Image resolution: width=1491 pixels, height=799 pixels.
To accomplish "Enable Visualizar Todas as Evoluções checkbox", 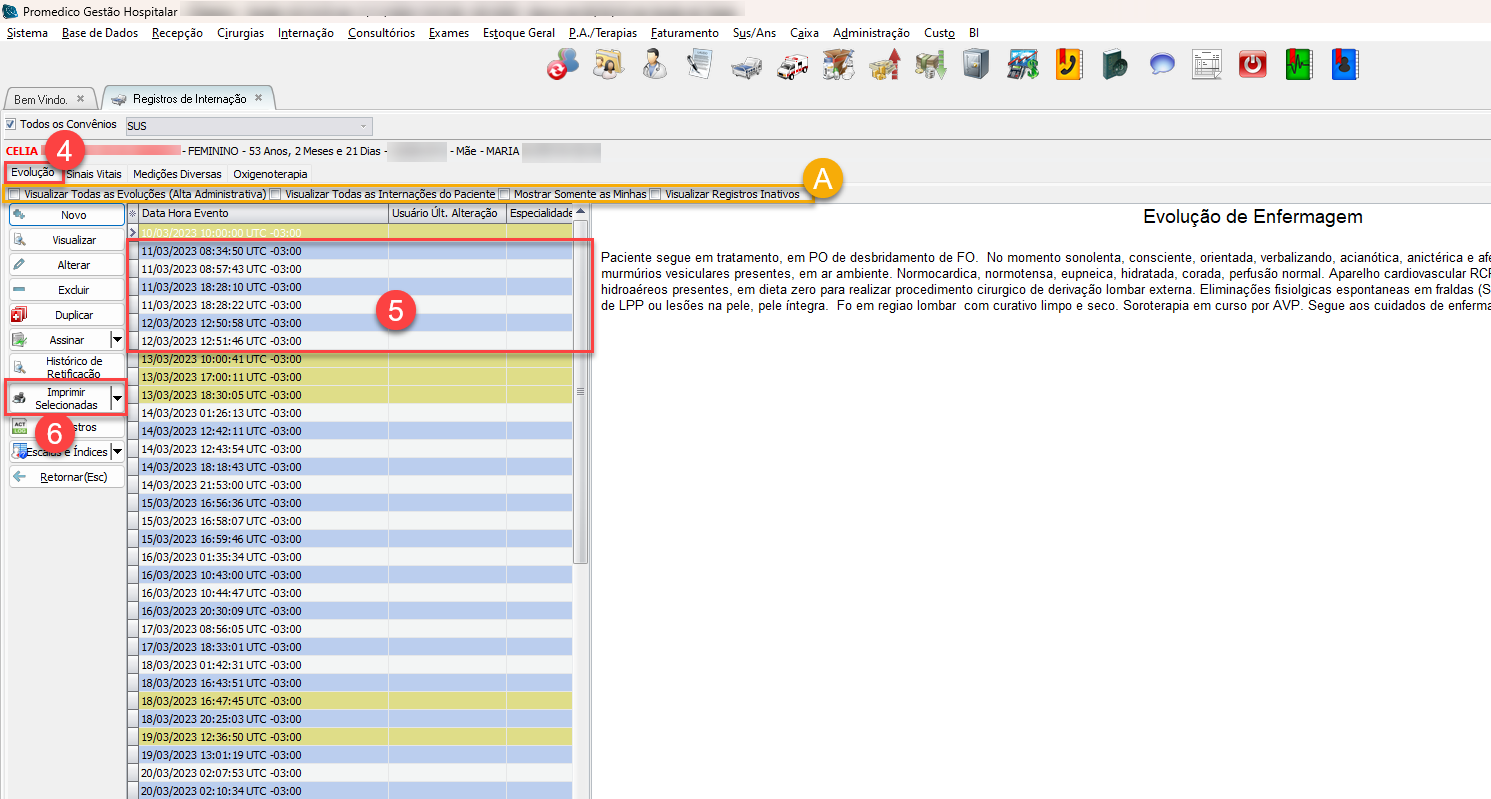I will pyautogui.click(x=14, y=194).
